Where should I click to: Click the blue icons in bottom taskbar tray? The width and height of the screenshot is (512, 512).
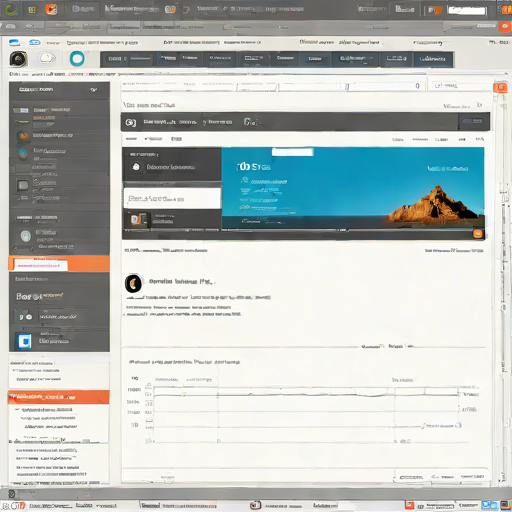click(x=489, y=505)
